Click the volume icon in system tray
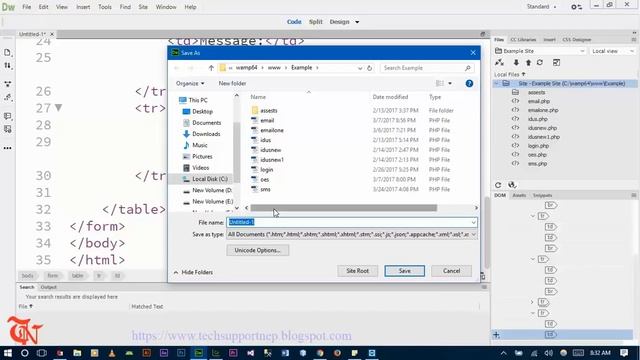 point(549,353)
